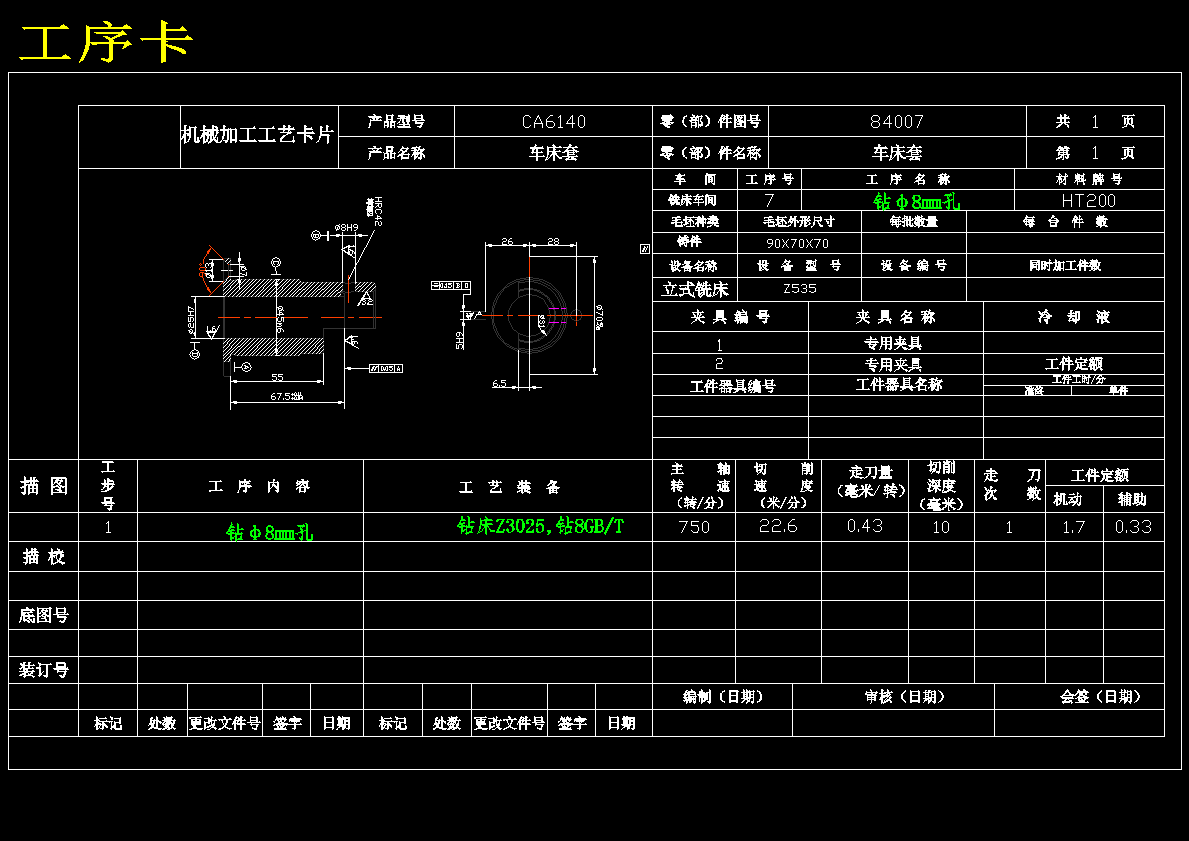Select the cutting speed value 22.6

(x=778, y=526)
